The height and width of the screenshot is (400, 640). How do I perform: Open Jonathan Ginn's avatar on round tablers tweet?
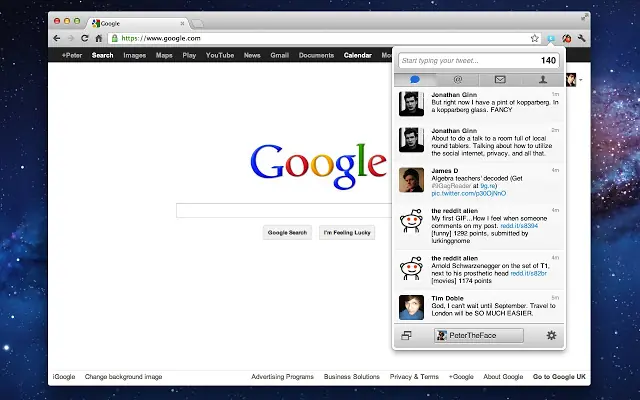[411, 140]
